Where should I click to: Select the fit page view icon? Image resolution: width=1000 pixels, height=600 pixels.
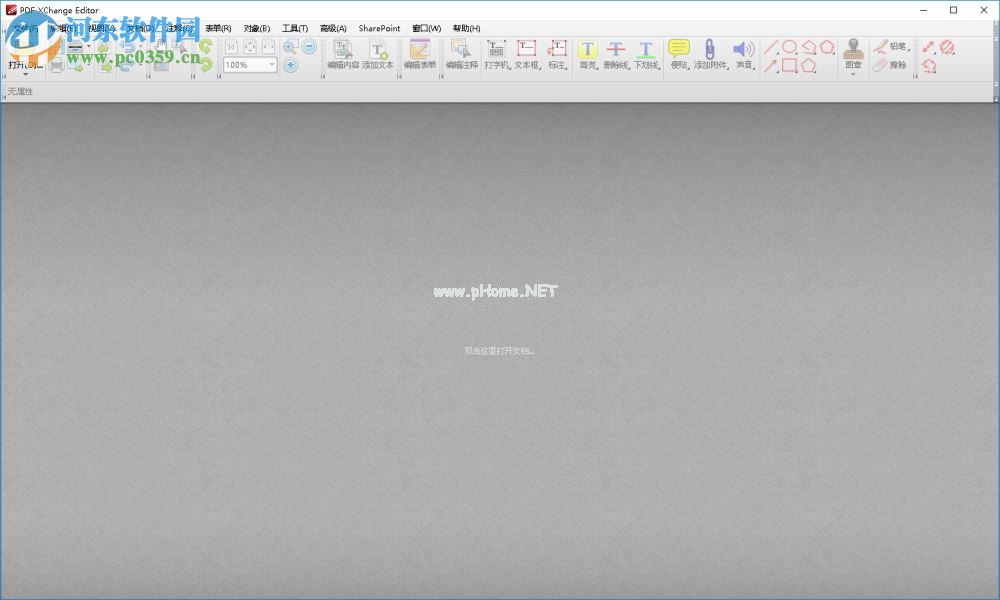click(250, 47)
